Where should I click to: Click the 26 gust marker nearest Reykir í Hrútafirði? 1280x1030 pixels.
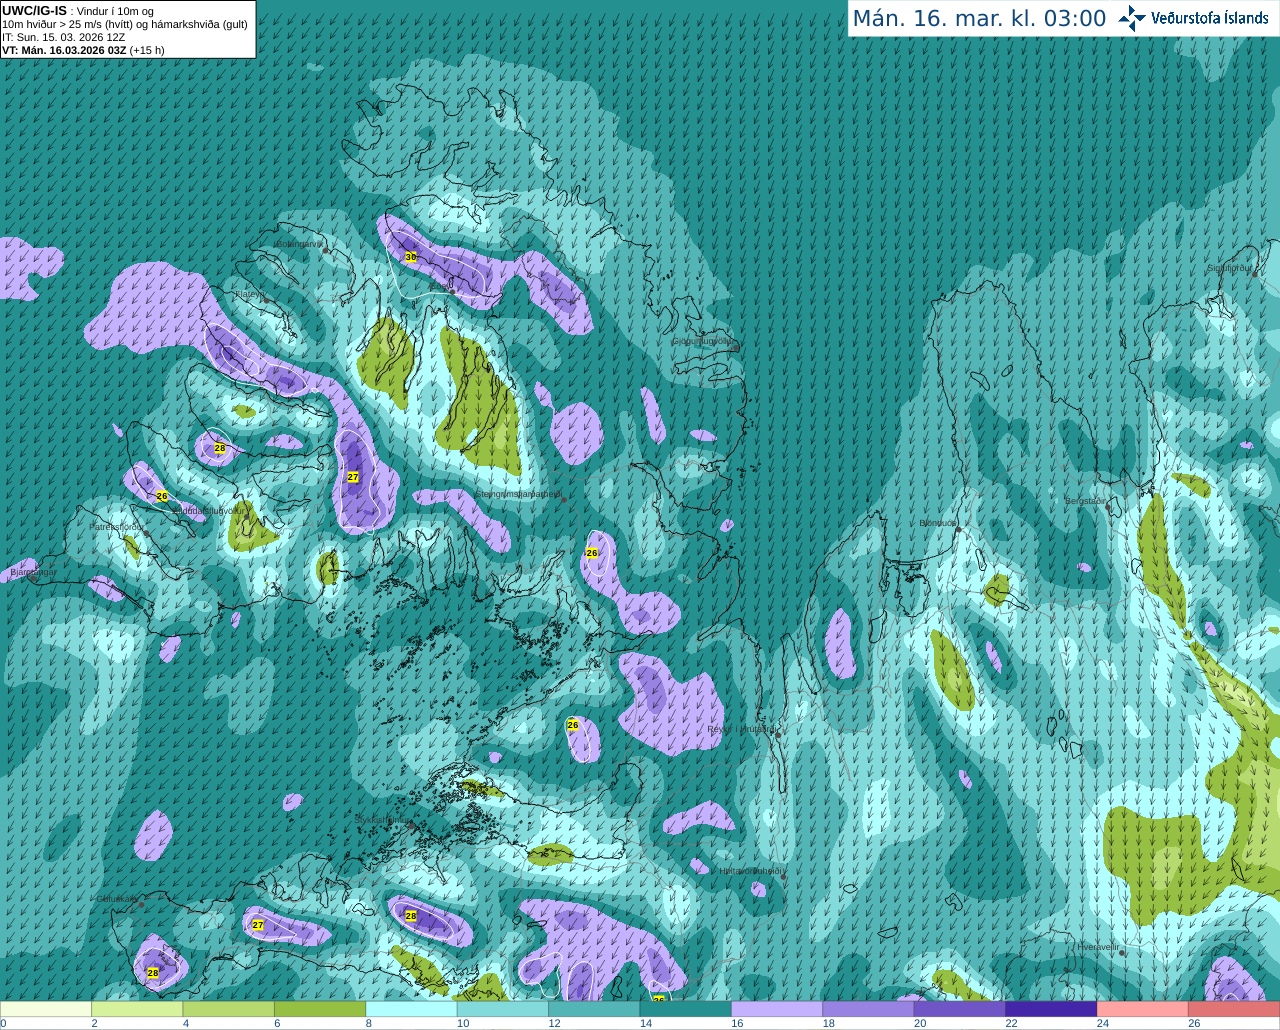(573, 725)
